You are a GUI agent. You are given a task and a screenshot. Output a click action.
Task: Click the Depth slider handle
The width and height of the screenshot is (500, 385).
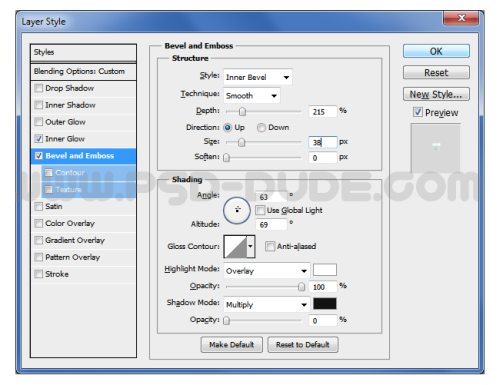pos(242,111)
